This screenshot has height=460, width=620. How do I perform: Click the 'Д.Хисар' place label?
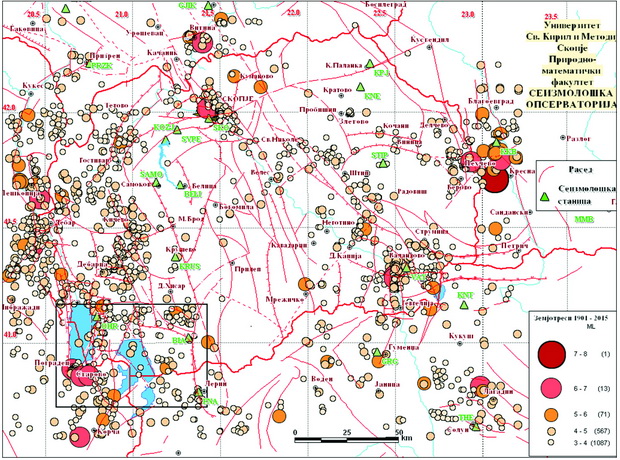point(171,286)
